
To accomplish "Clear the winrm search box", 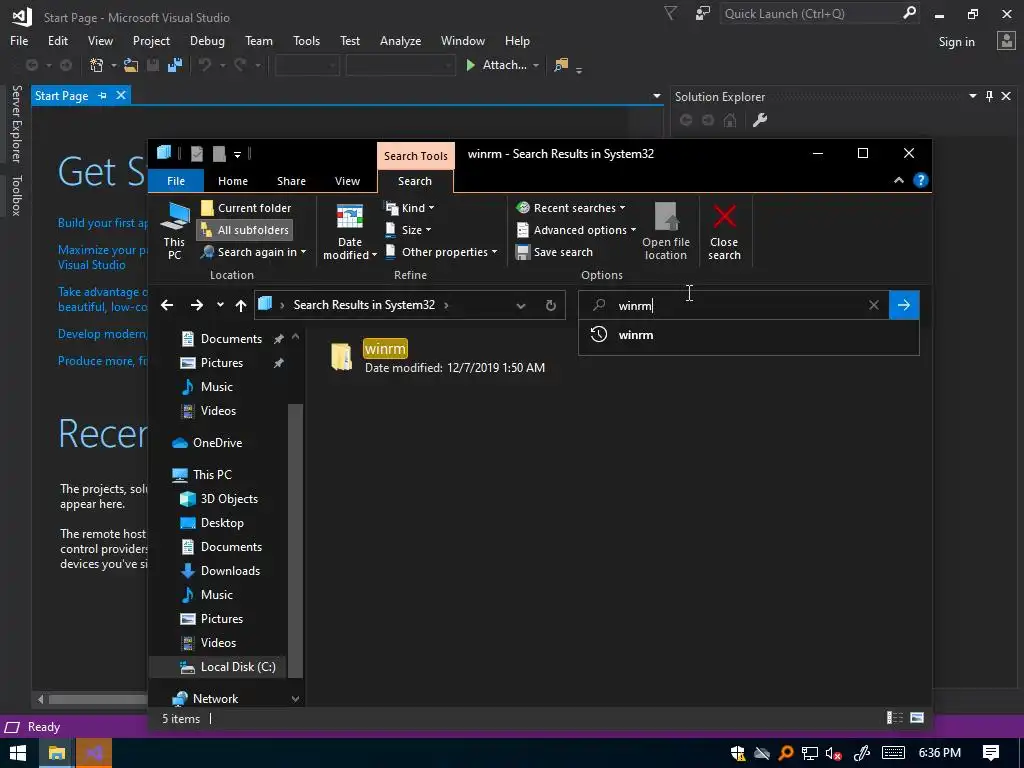I will pos(874,305).
